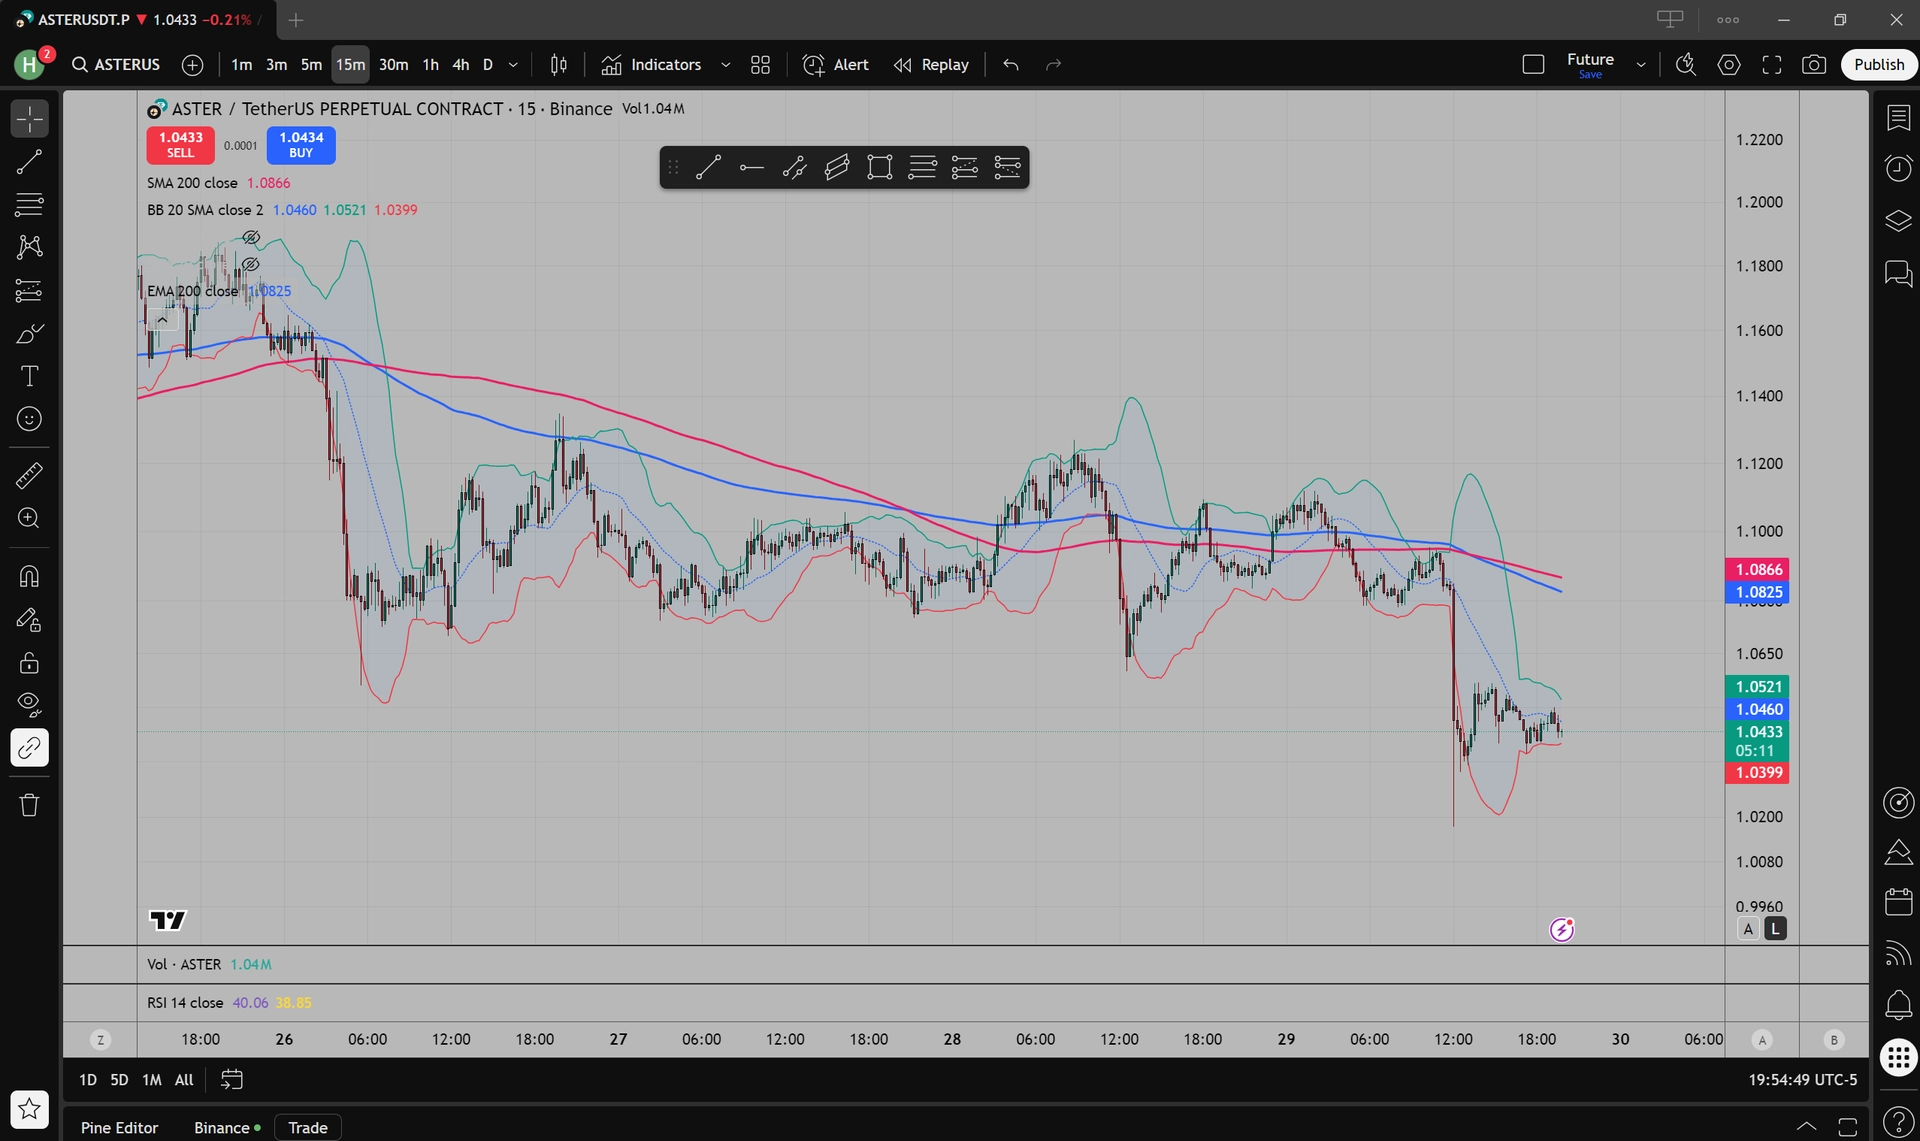
Task: Open the alerts panel with the clock icon
Action: point(1898,168)
